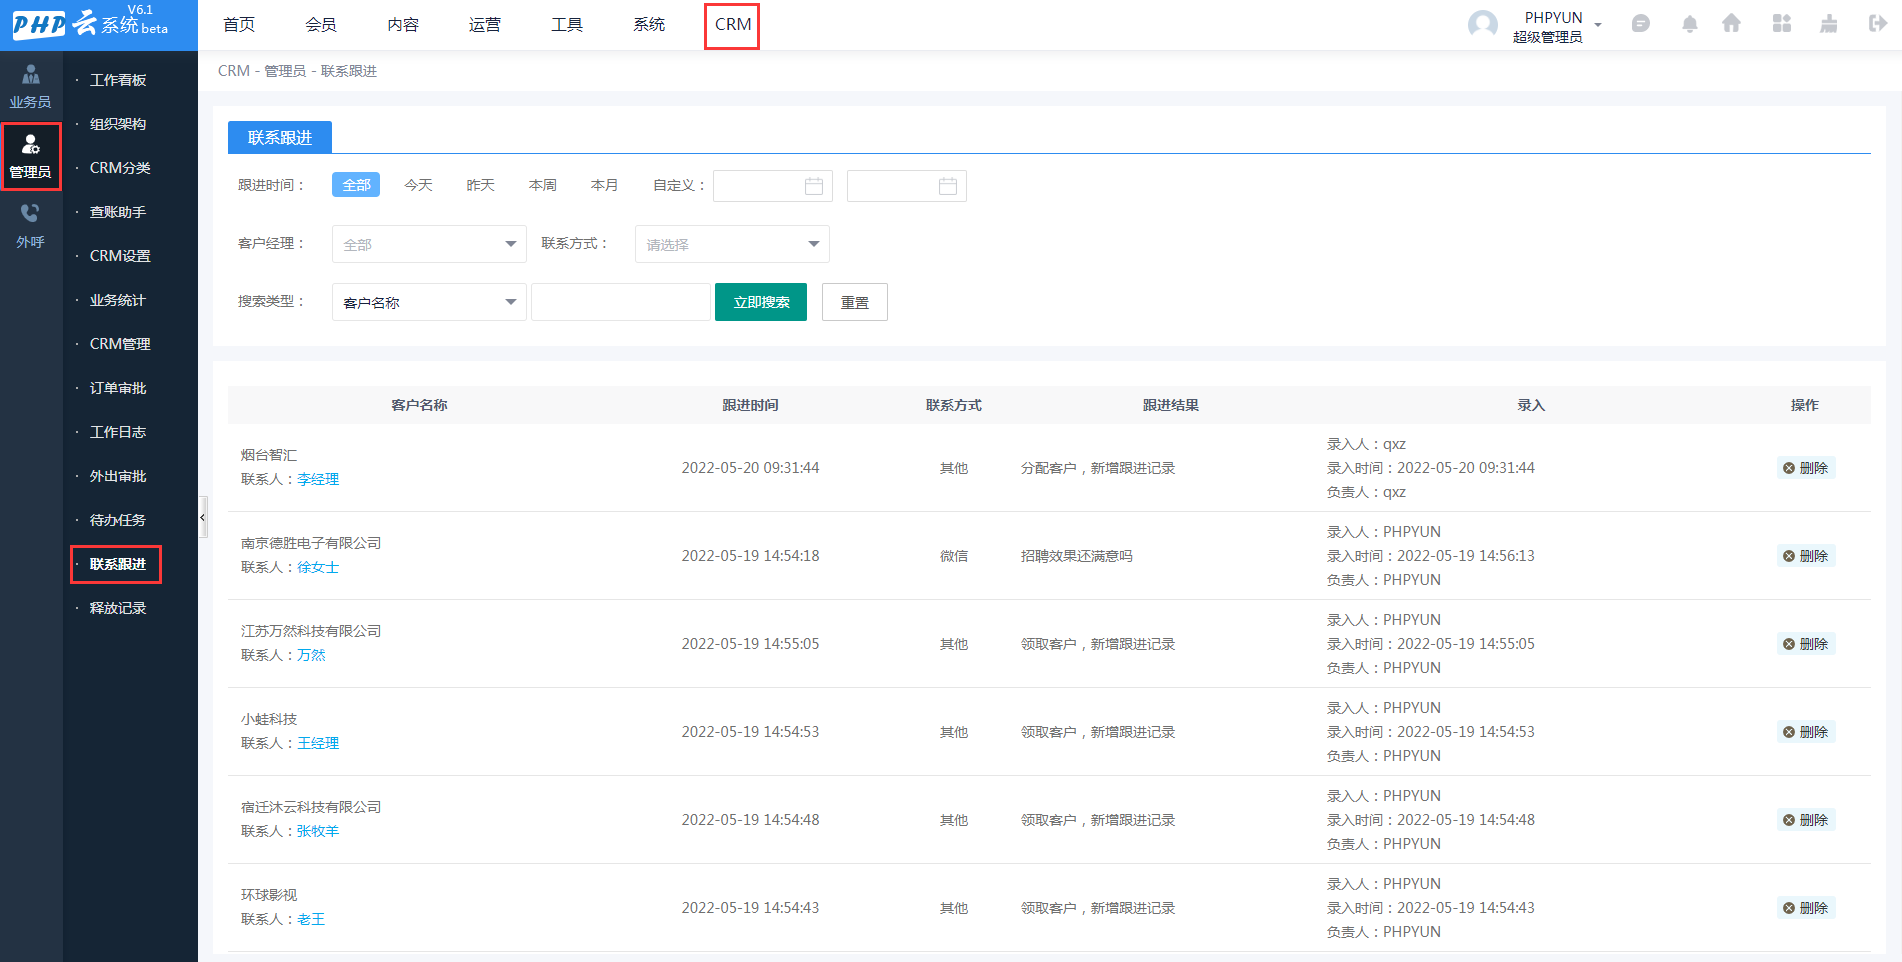Viewport: 1902px width, 962px height.
Task: Open the 搜索类型 客户名称 dropdown
Action: coord(429,302)
